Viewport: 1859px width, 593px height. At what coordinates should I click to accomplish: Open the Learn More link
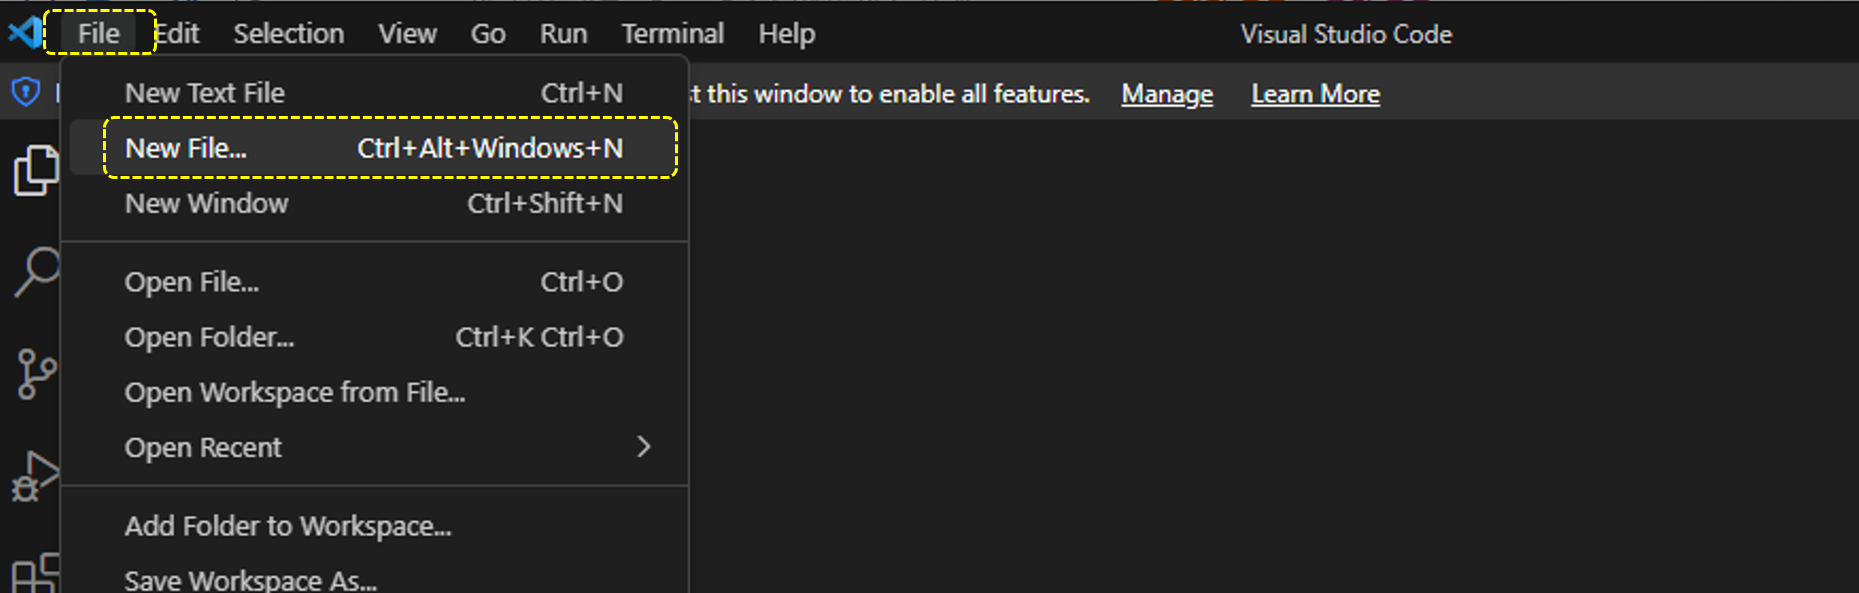coord(1314,93)
